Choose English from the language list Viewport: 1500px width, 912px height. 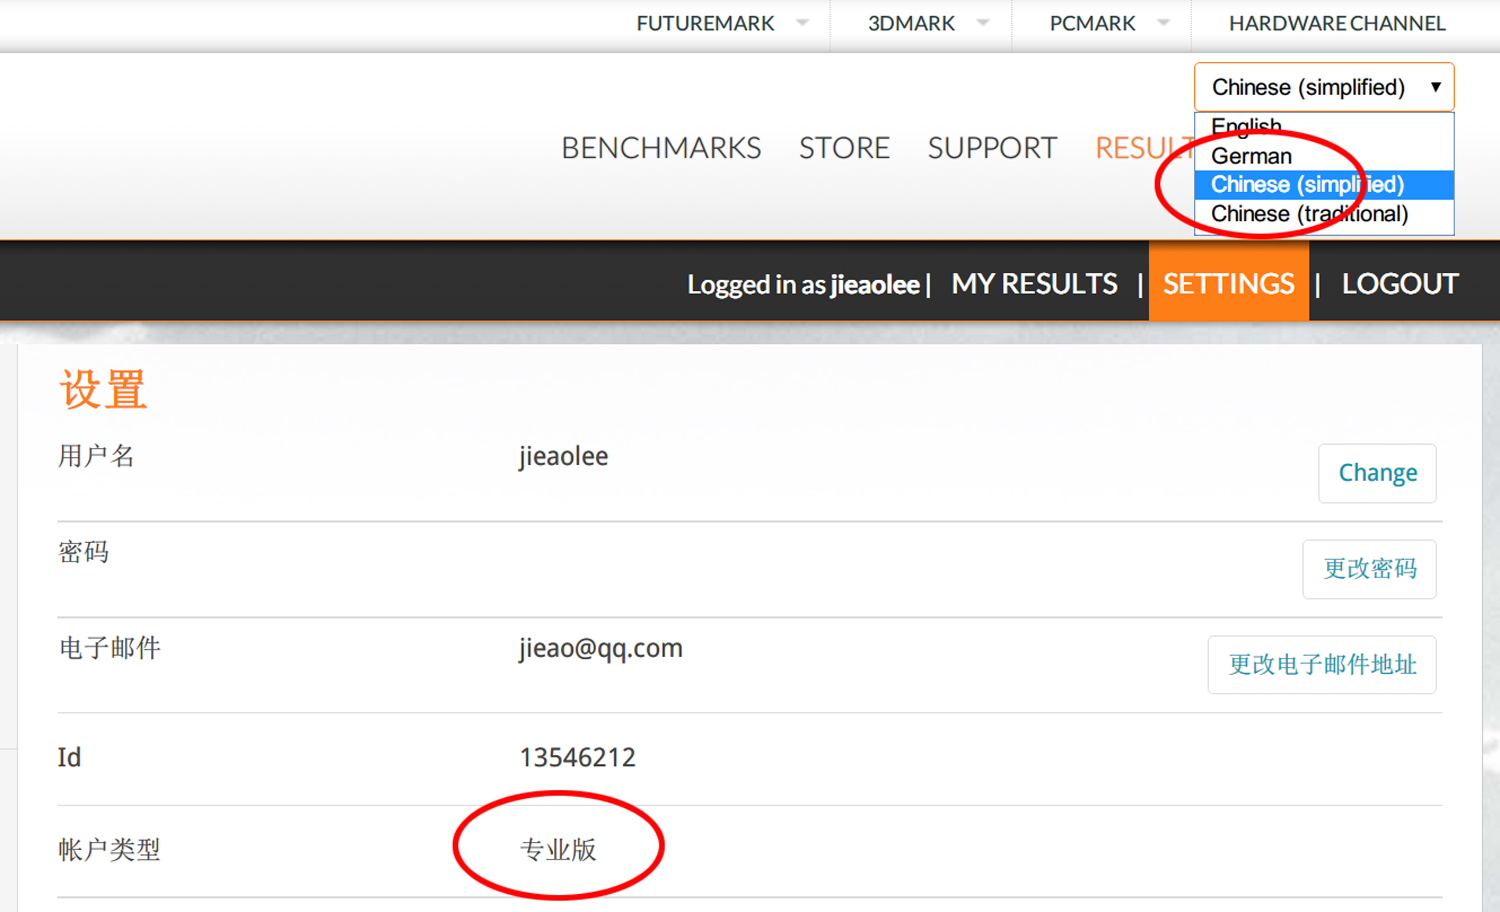(1324, 127)
